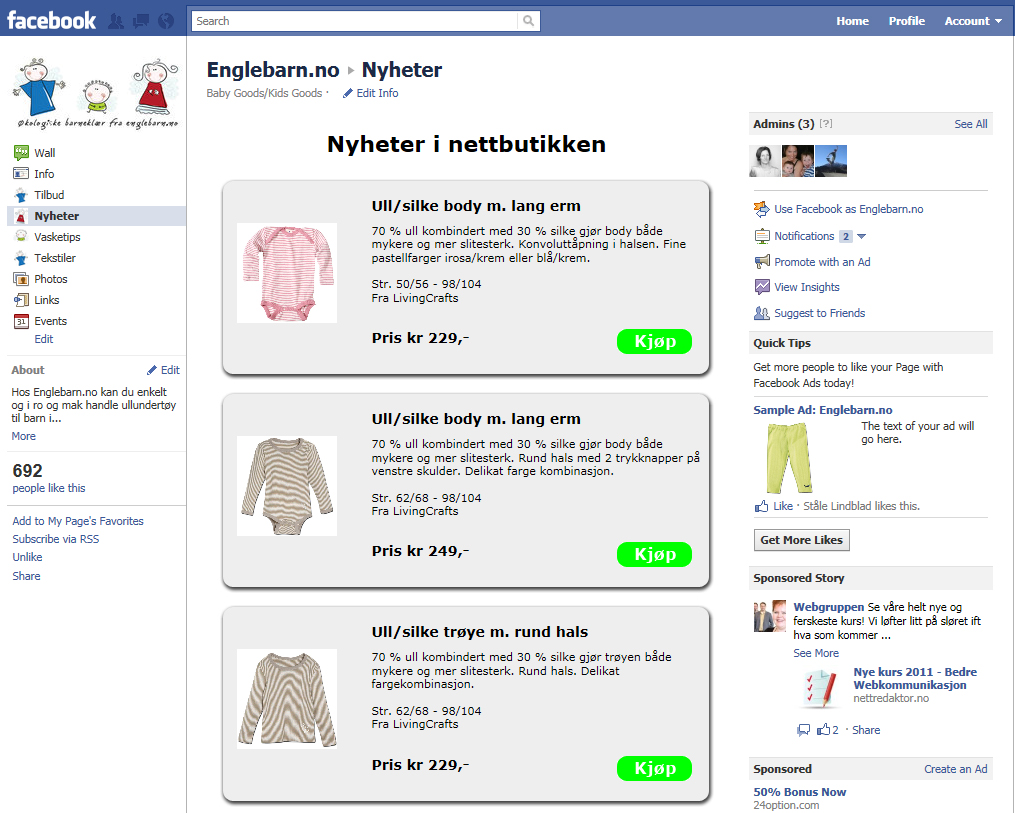Buy the pink ull/silke body for 229,-

click(x=654, y=341)
